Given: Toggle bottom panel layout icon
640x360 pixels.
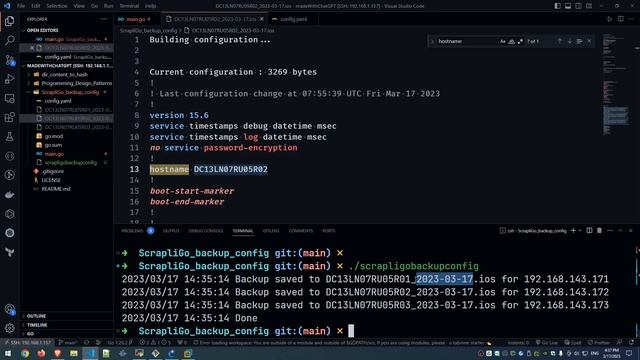Looking at the screenshot, I should click(x=568, y=6).
